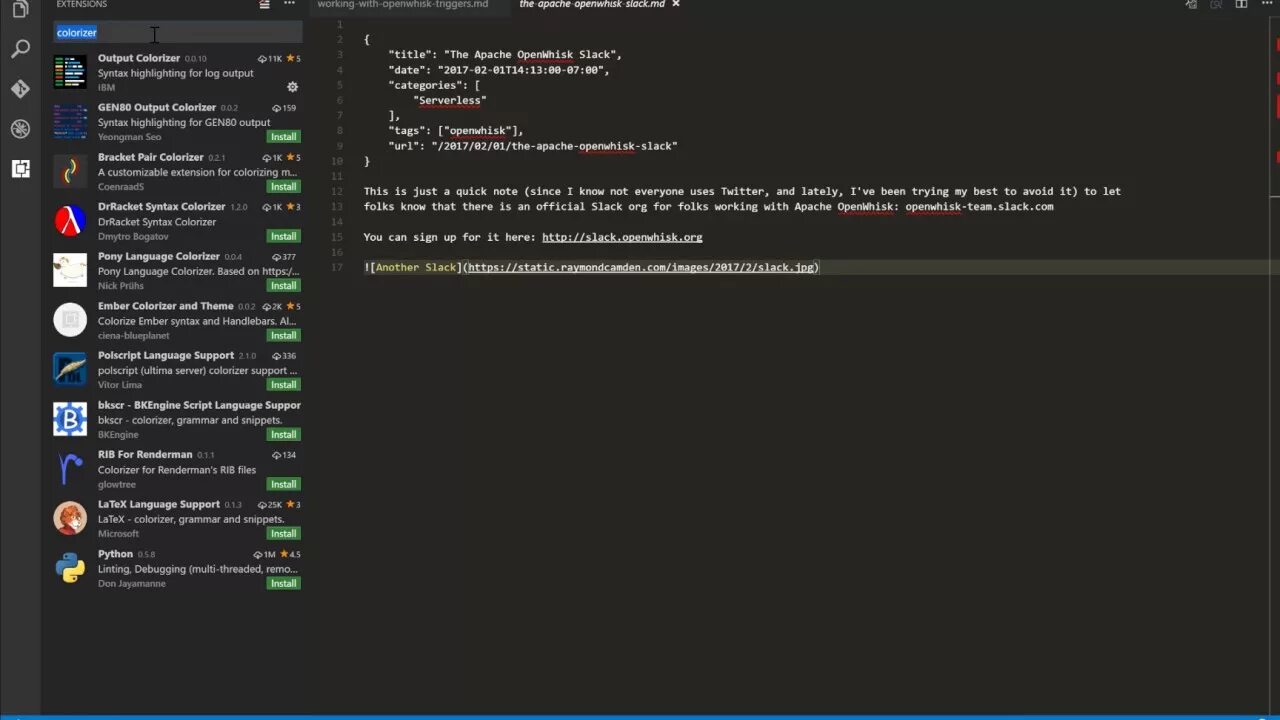Split the editor with the split icon
The image size is (1280, 720).
point(1241,5)
